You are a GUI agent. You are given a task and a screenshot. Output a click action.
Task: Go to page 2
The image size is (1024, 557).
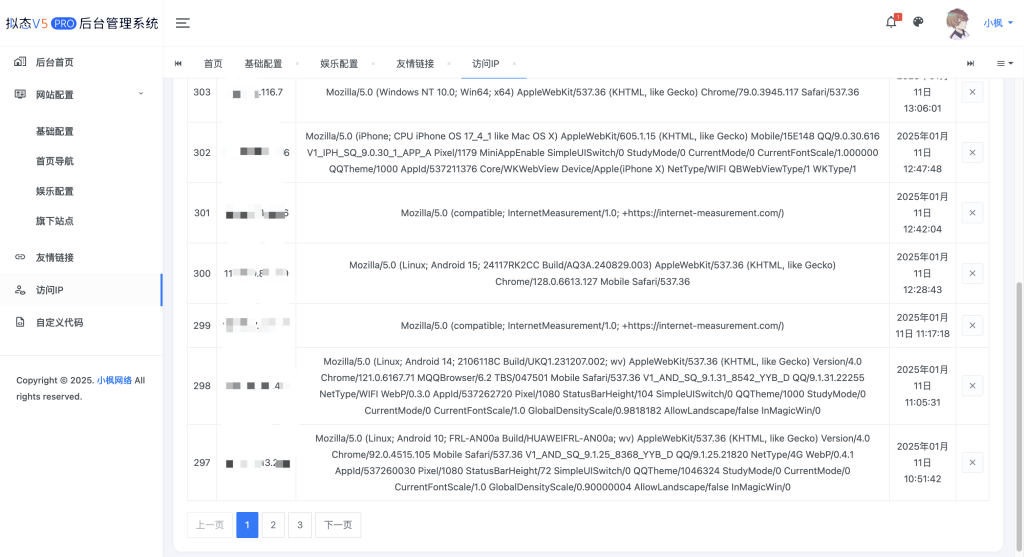273,525
